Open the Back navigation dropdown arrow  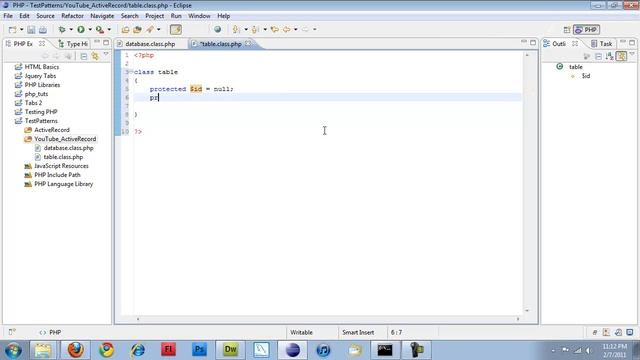coord(296,29)
